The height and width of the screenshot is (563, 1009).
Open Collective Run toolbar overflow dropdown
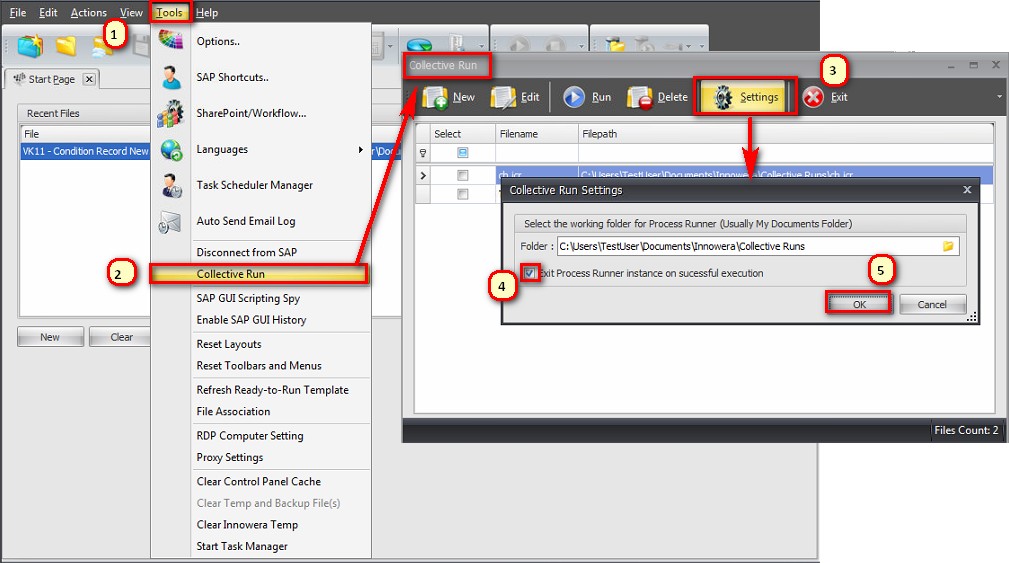click(x=1000, y=97)
